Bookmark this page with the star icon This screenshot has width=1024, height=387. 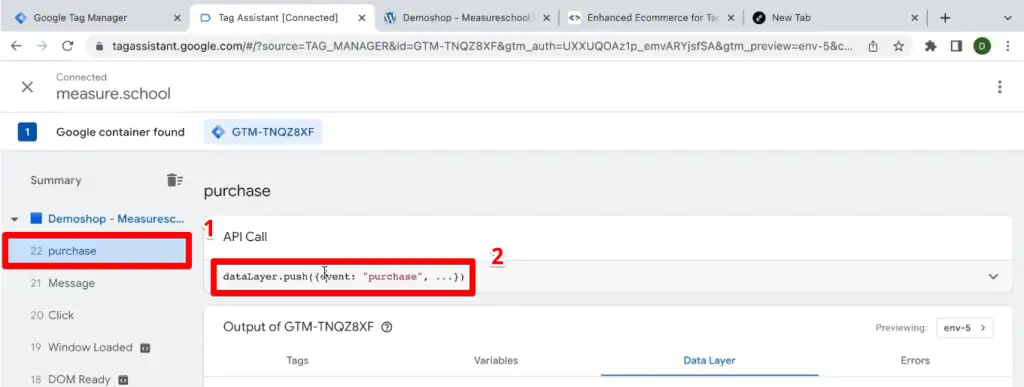click(x=899, y=46)
